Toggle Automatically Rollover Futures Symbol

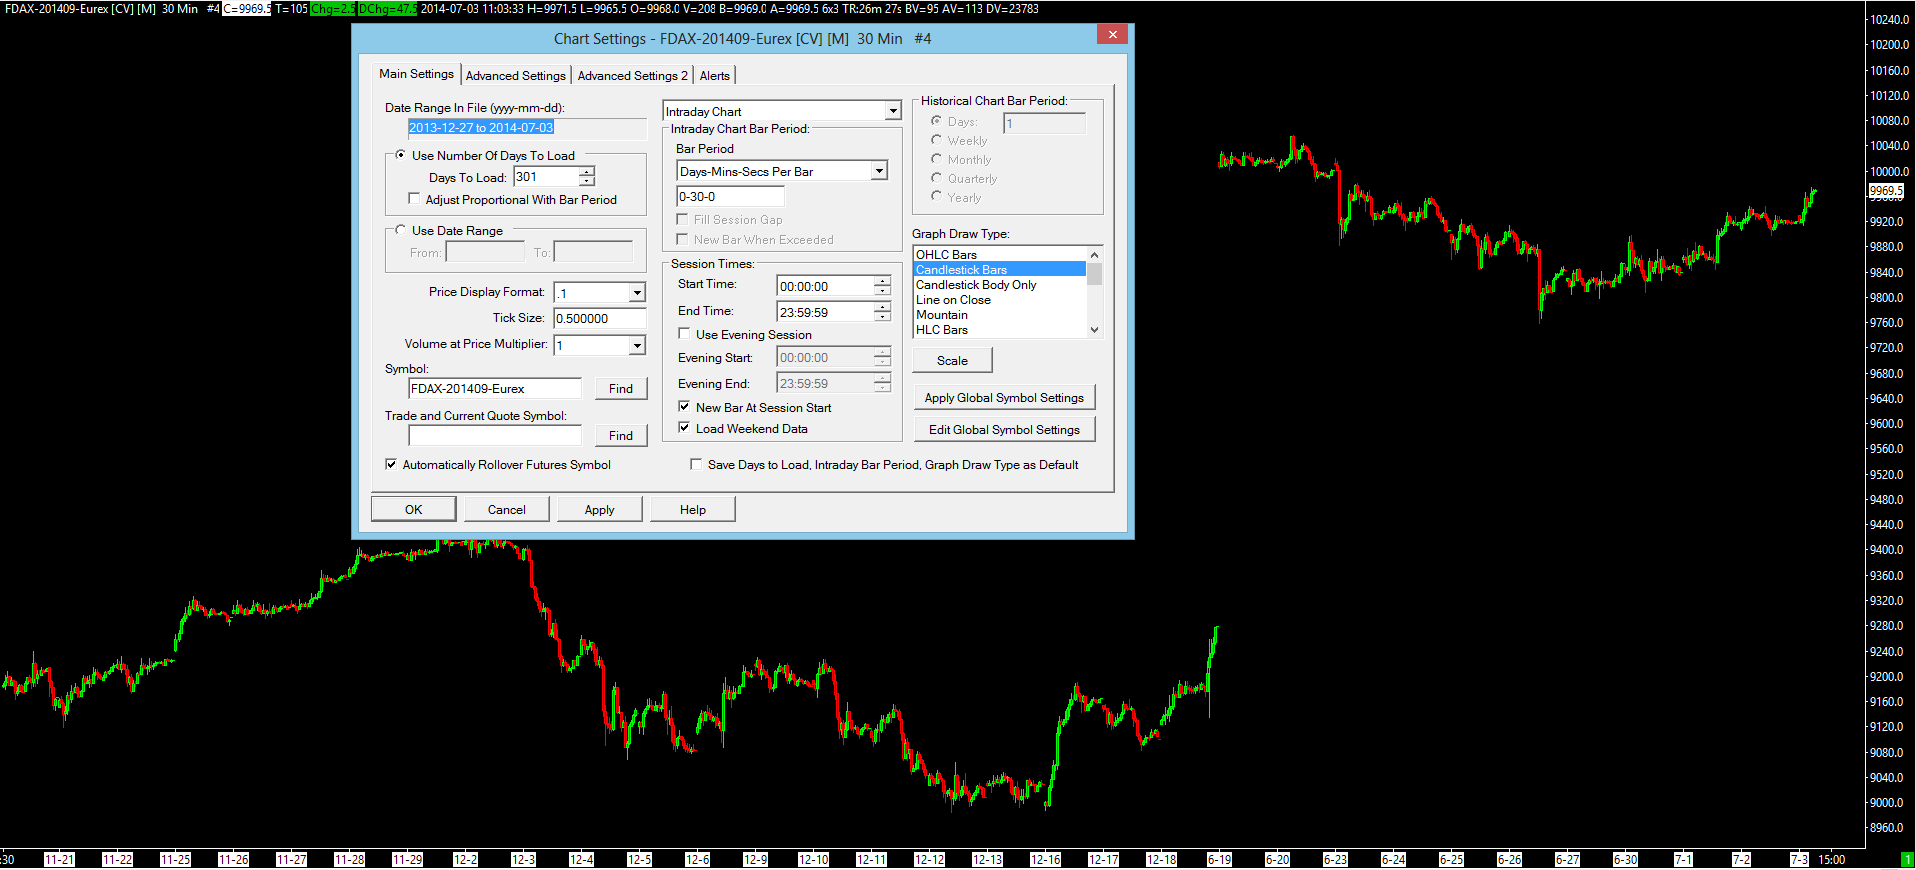[391, 464]
